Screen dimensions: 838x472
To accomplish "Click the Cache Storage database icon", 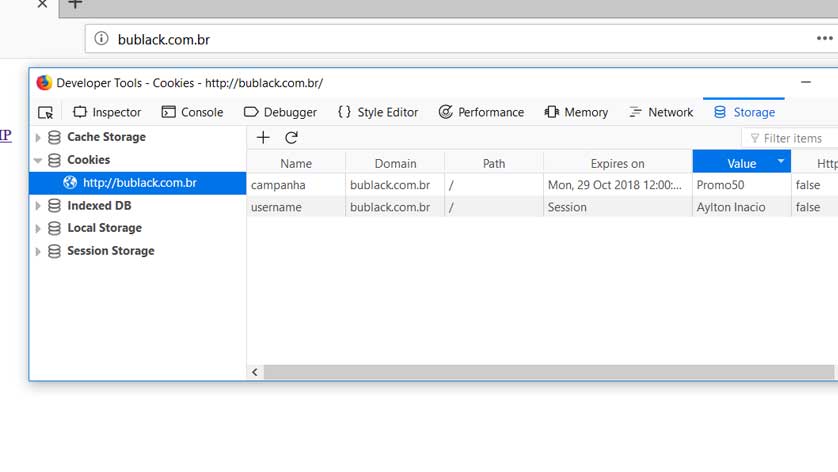I will pos(54,137).
